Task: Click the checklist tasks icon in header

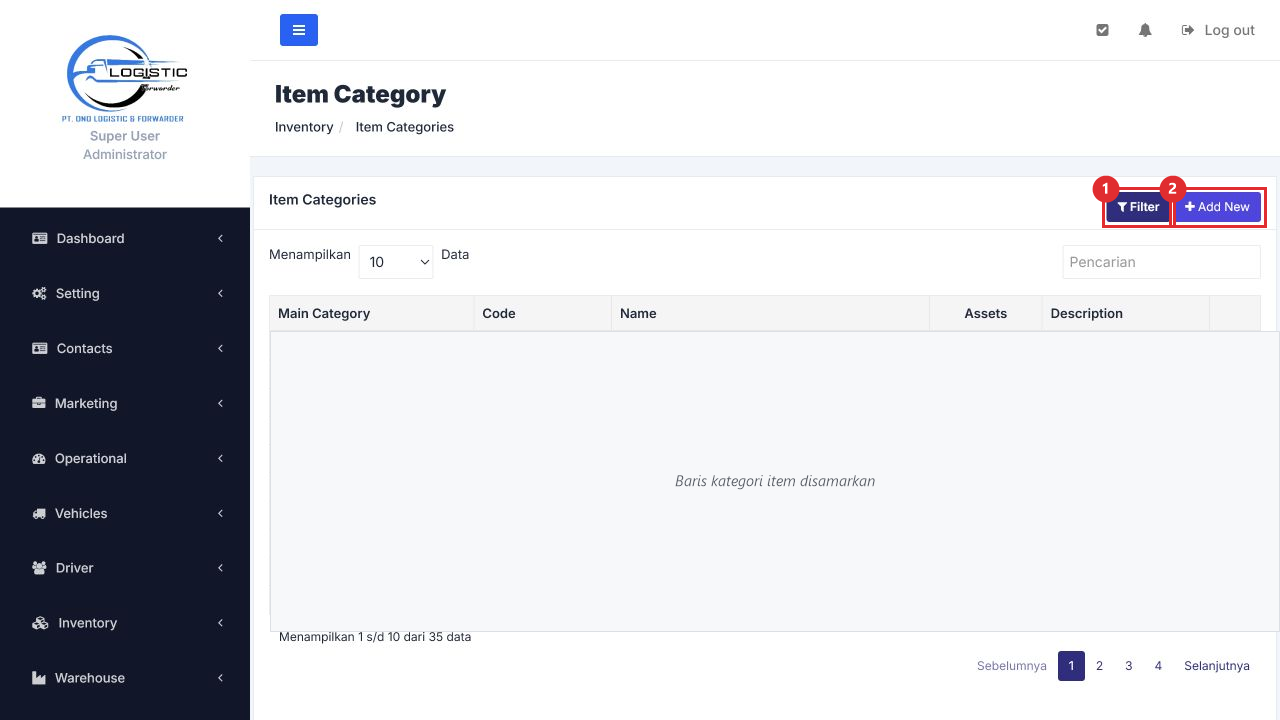Action: pyautogui.click(x=1102, y=30)
